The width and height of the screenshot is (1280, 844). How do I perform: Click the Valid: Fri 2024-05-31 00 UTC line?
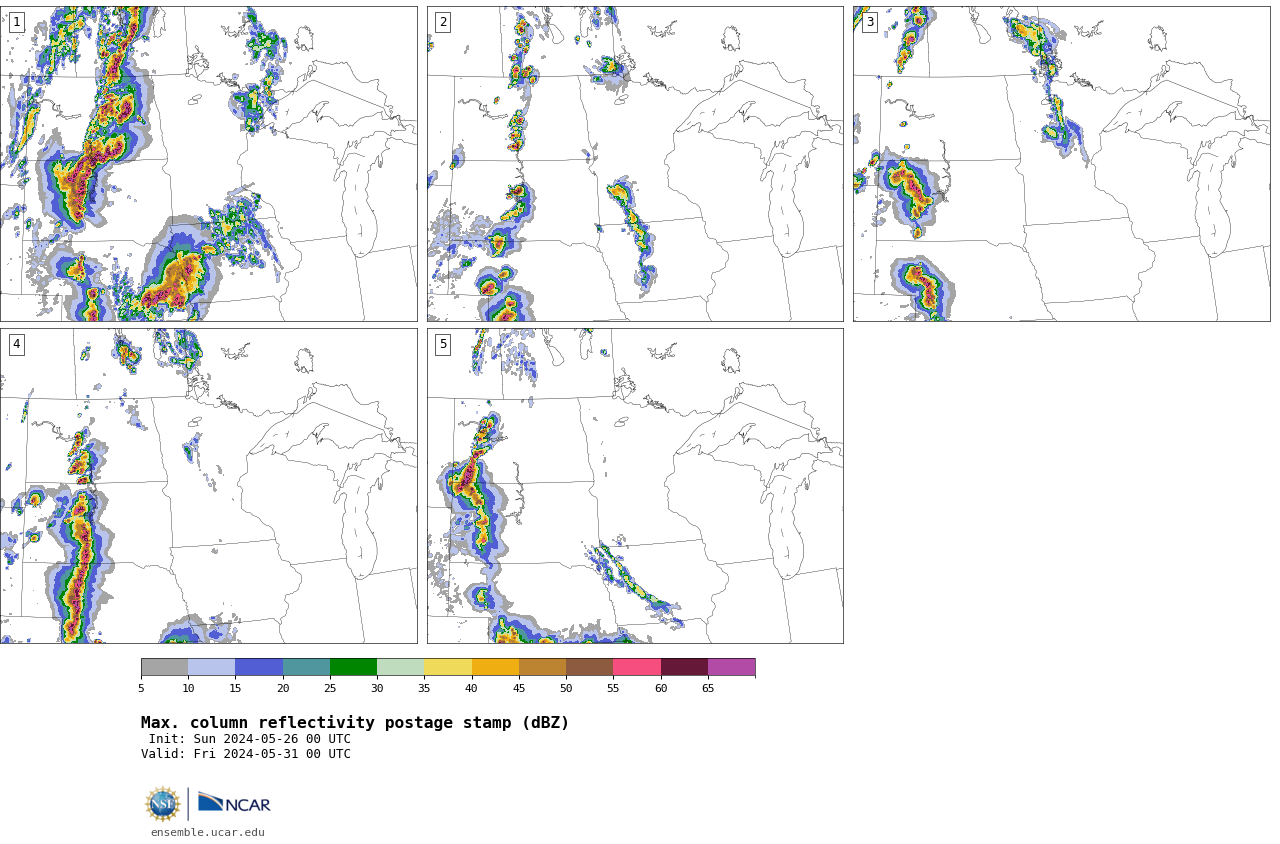pyautogui.click(x=246, y=754)
